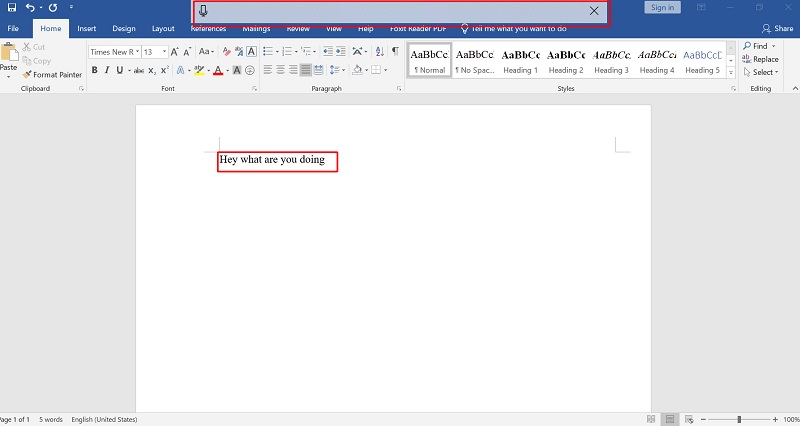800x426 pixels.
Task: Sort the selected text alphabetically
Action: (x=380, y=51)
